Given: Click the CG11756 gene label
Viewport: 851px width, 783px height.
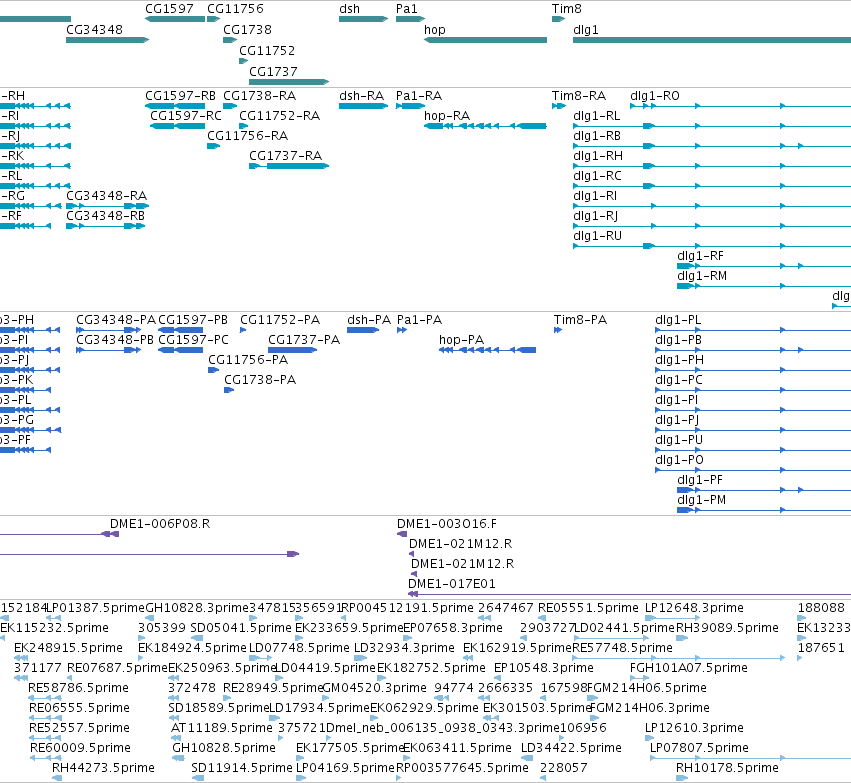Looking at the screenshot, I should click(x=236, y=9).
